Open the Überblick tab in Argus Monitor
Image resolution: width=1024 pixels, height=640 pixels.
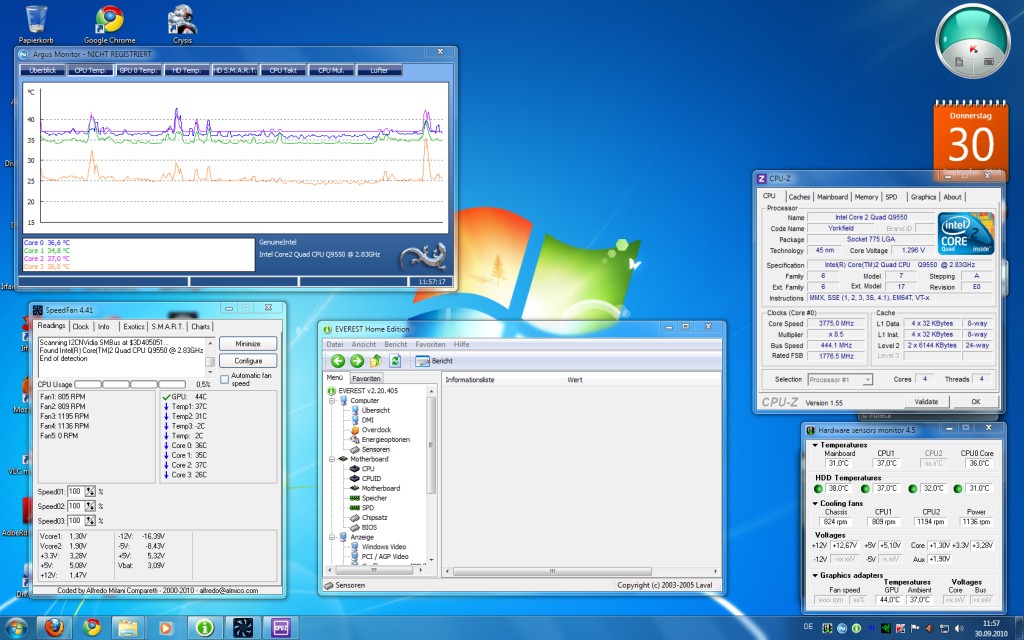point(42,70)
